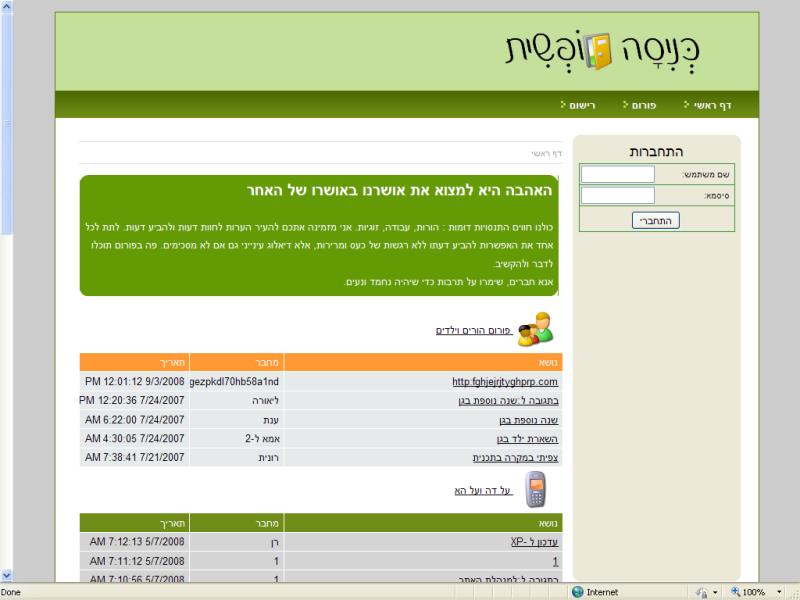The width and height of the screenshot is (800, 600).
Task: Click the scroll up arrow of scrollbar
Action: point(6,6)
